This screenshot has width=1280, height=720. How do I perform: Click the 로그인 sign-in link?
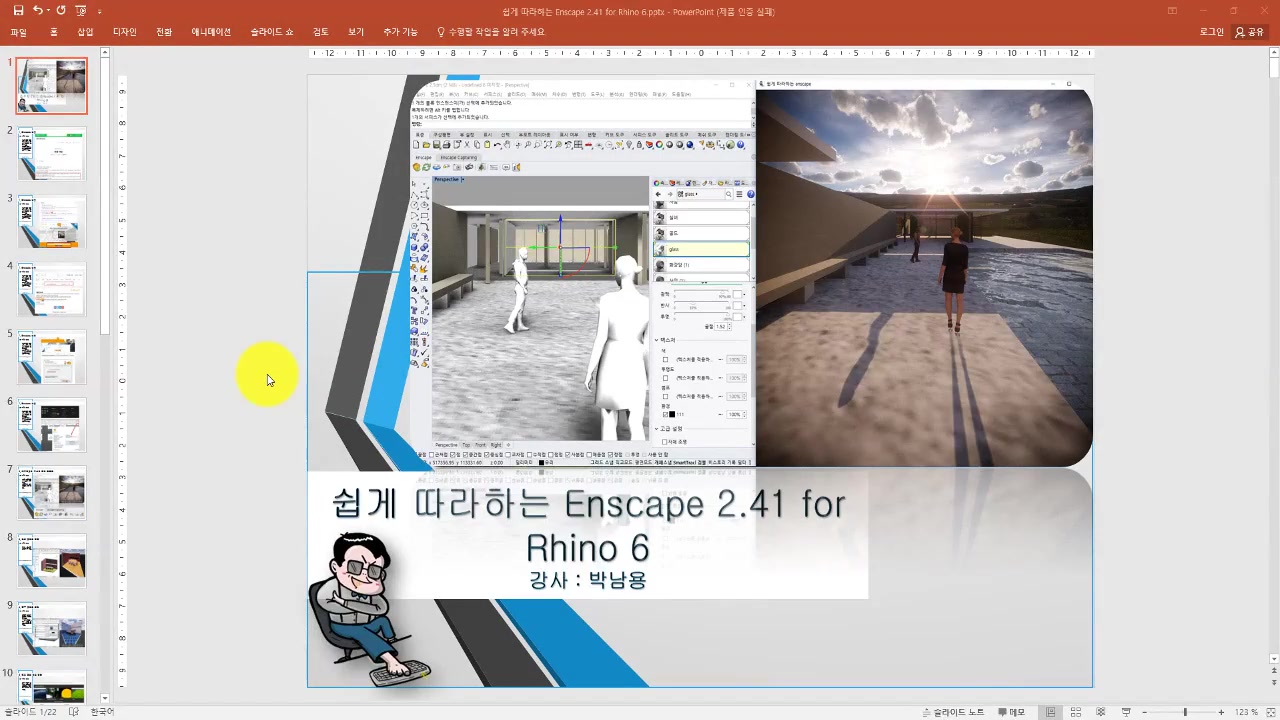(1211, 32)
